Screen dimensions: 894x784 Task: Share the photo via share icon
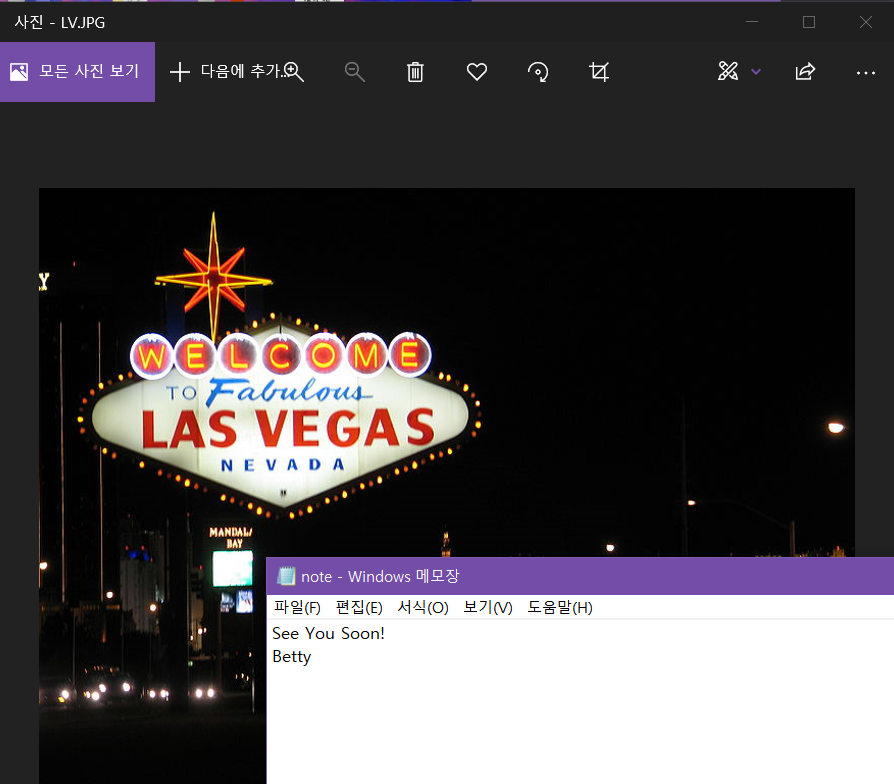click(x=805, y=72)
